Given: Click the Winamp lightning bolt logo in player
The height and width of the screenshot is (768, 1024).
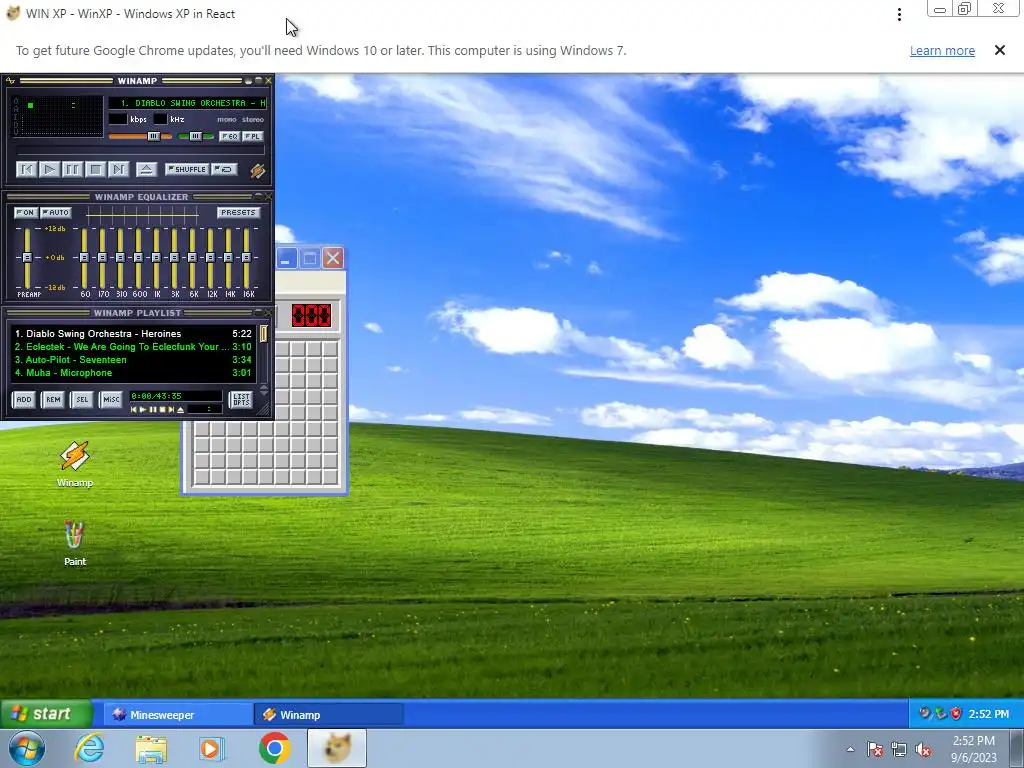Looking at the screenshot, I should [257, 170].
